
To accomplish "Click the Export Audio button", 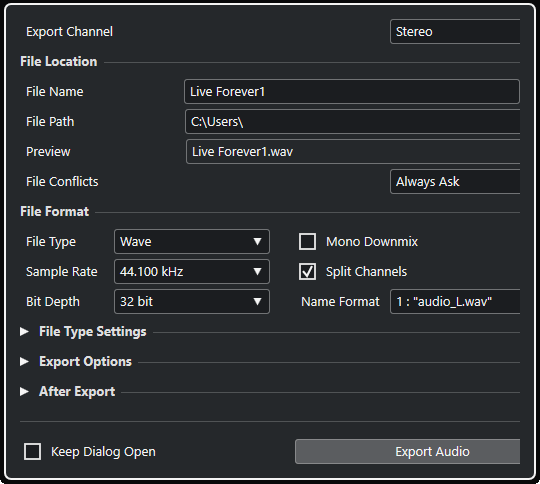I will coord(407,451).
